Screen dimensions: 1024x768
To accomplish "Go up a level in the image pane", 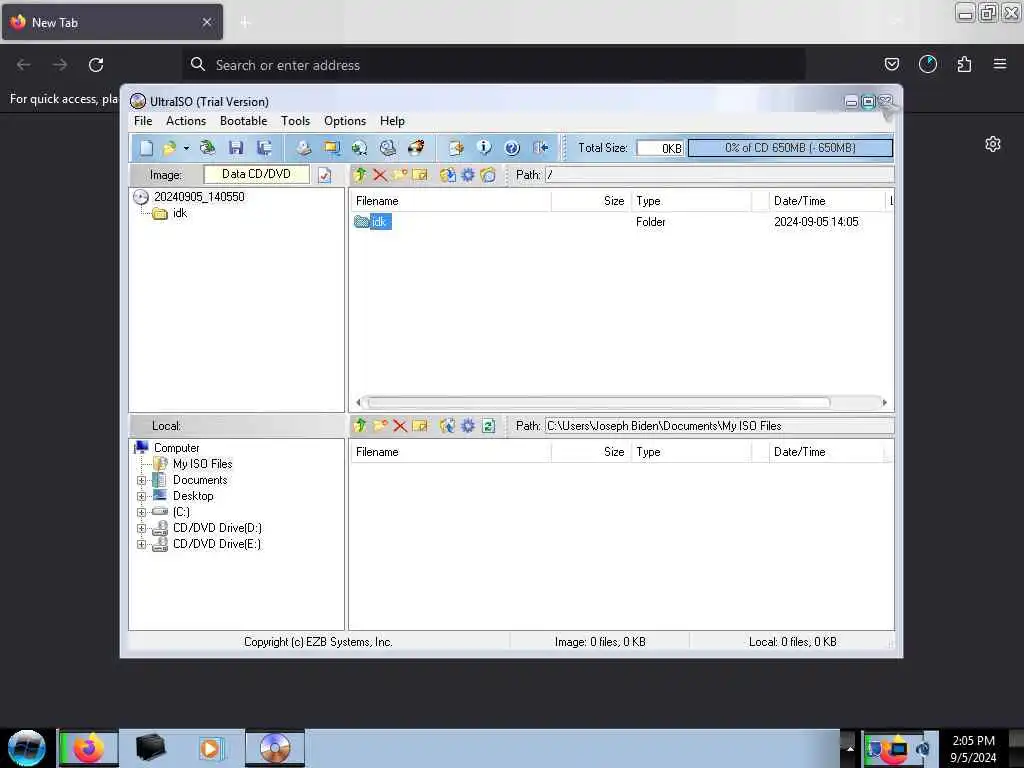I will pos(360,175).
